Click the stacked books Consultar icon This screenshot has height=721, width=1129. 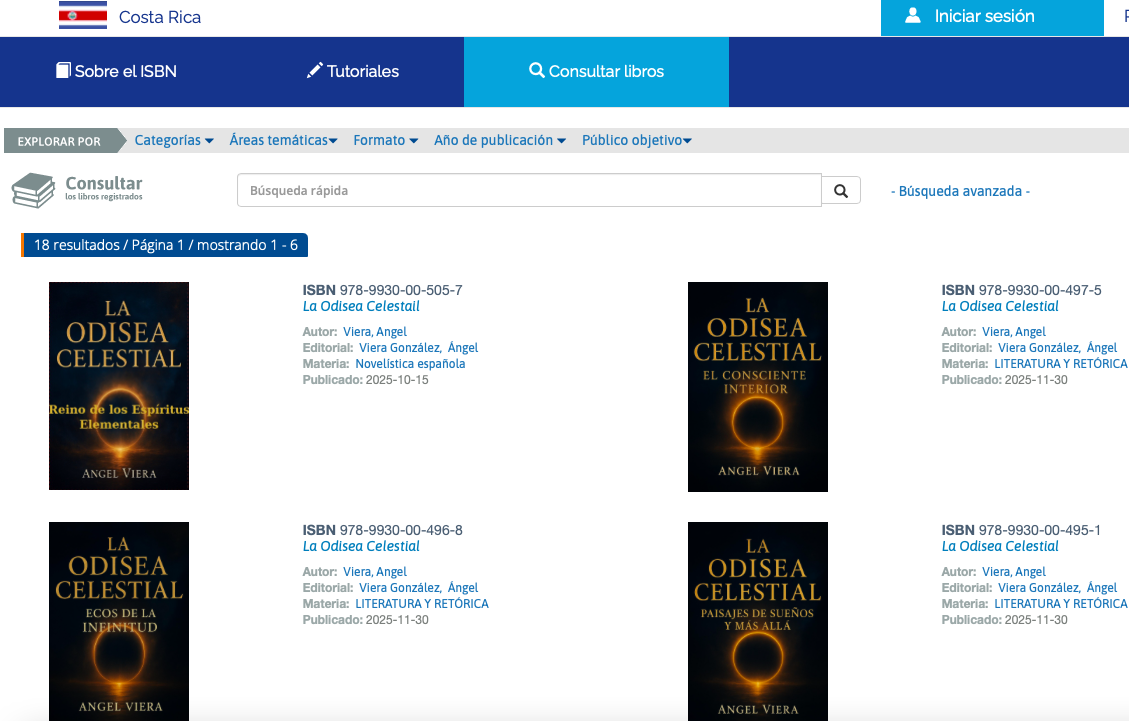point(33,190)
